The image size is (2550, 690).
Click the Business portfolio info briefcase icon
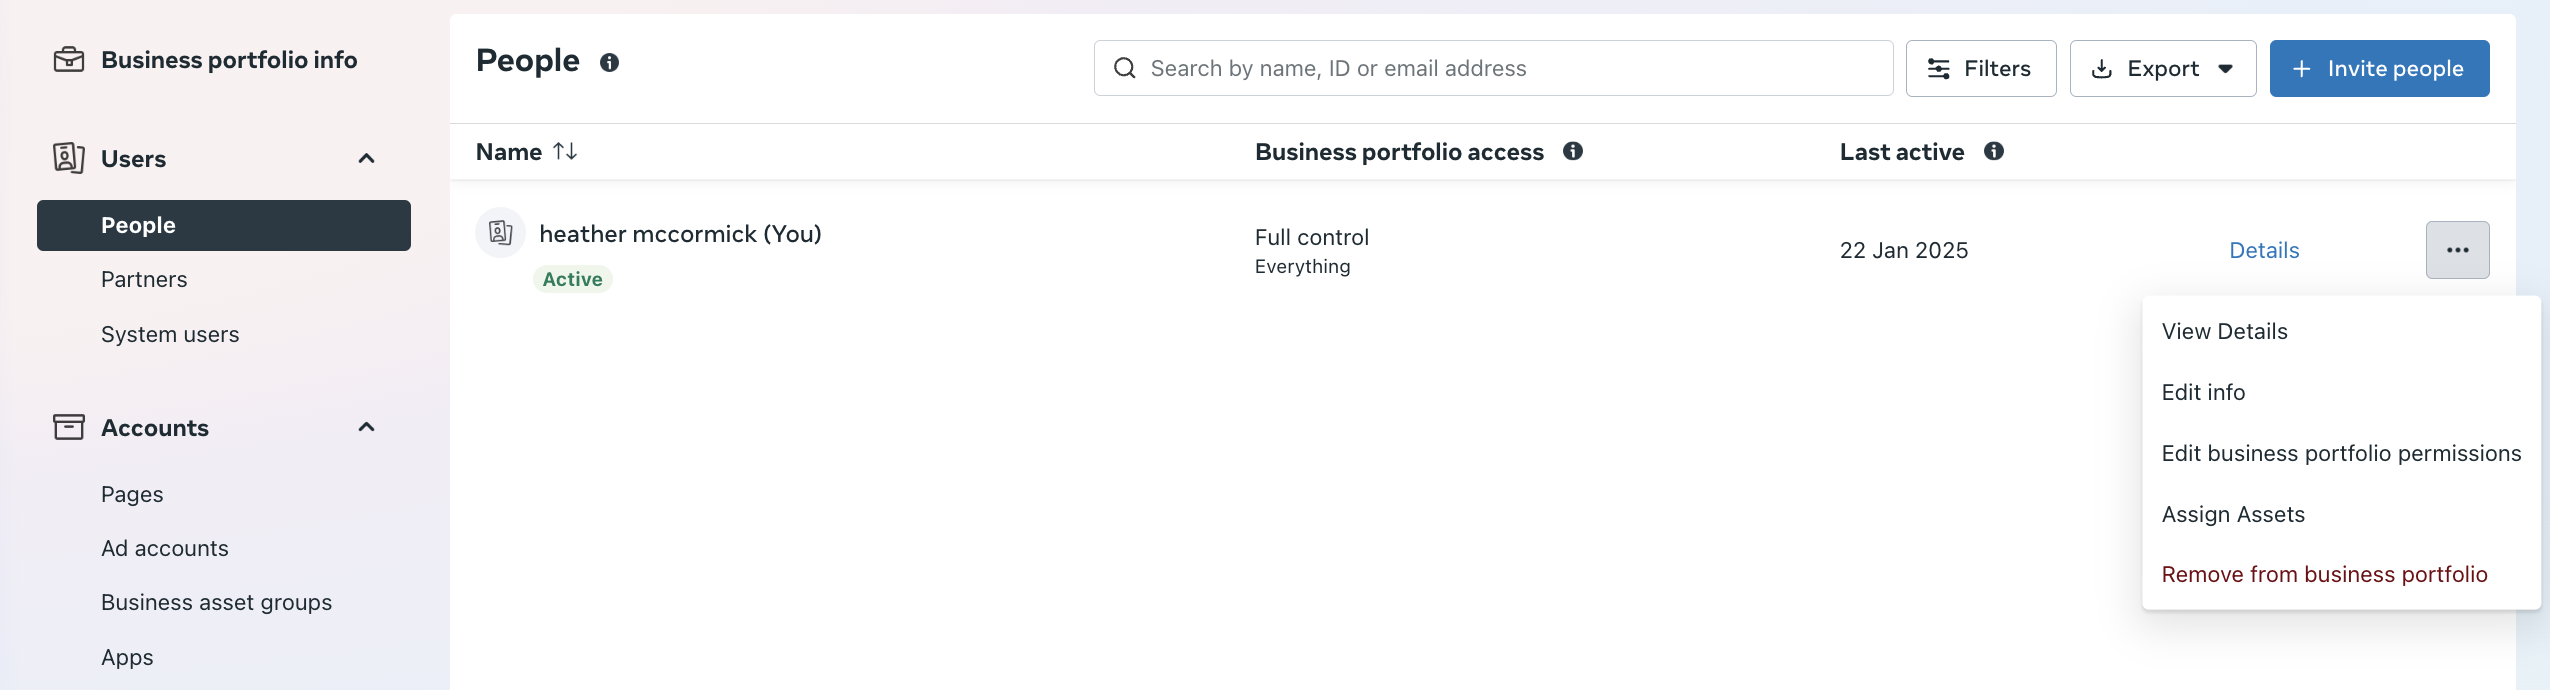[x=68, y=60]
